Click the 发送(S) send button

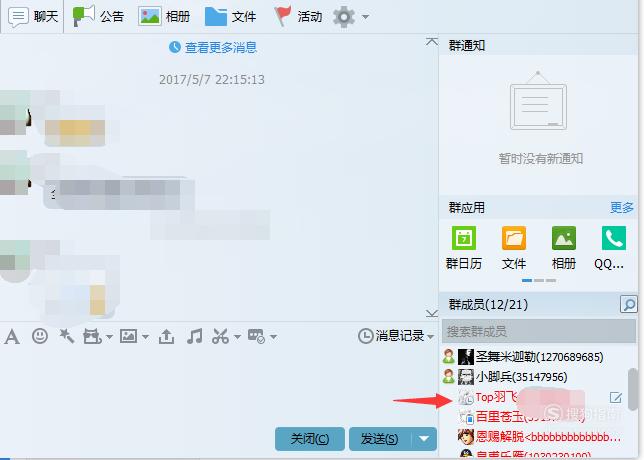click(x=380, y=439)
